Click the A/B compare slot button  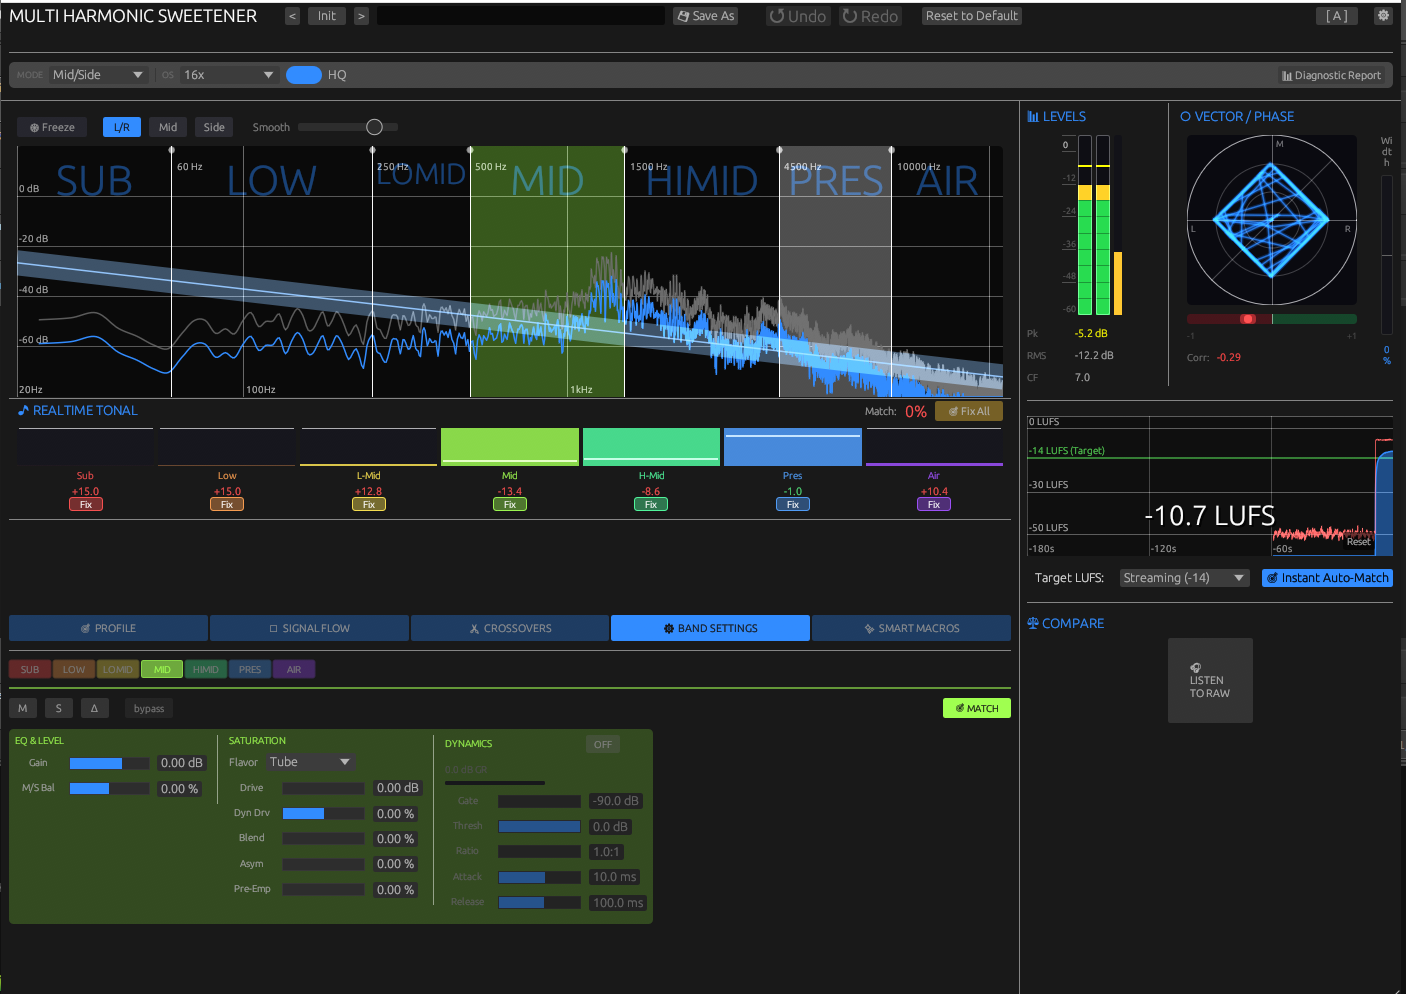[1337, 16]
